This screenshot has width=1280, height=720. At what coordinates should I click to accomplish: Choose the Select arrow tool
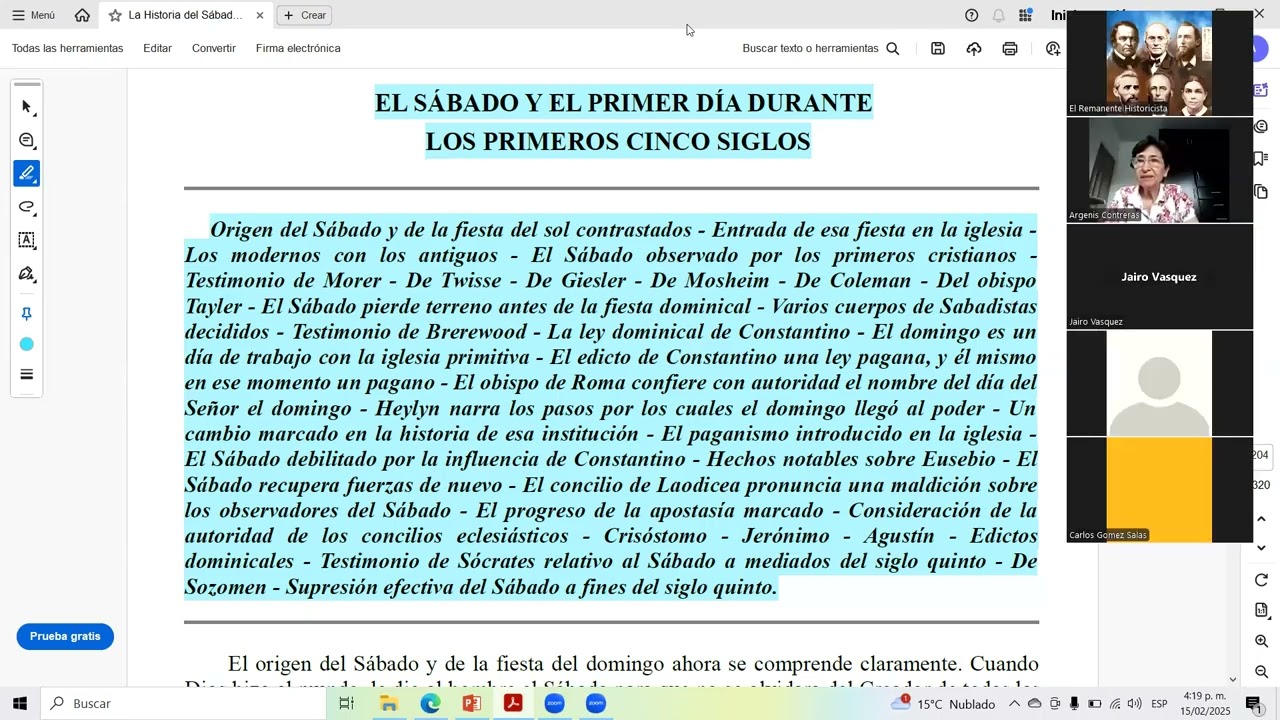coord(27,106)
